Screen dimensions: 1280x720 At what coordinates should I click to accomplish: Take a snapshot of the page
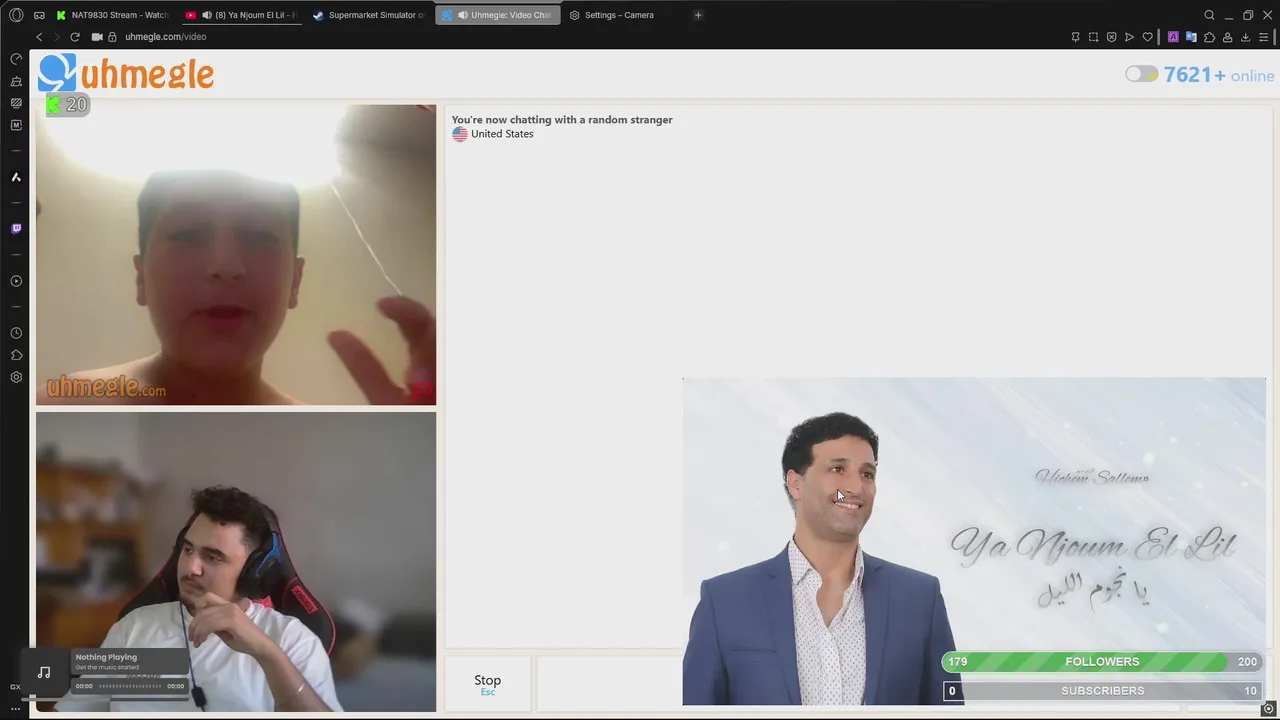click(x=1093, y=37)
